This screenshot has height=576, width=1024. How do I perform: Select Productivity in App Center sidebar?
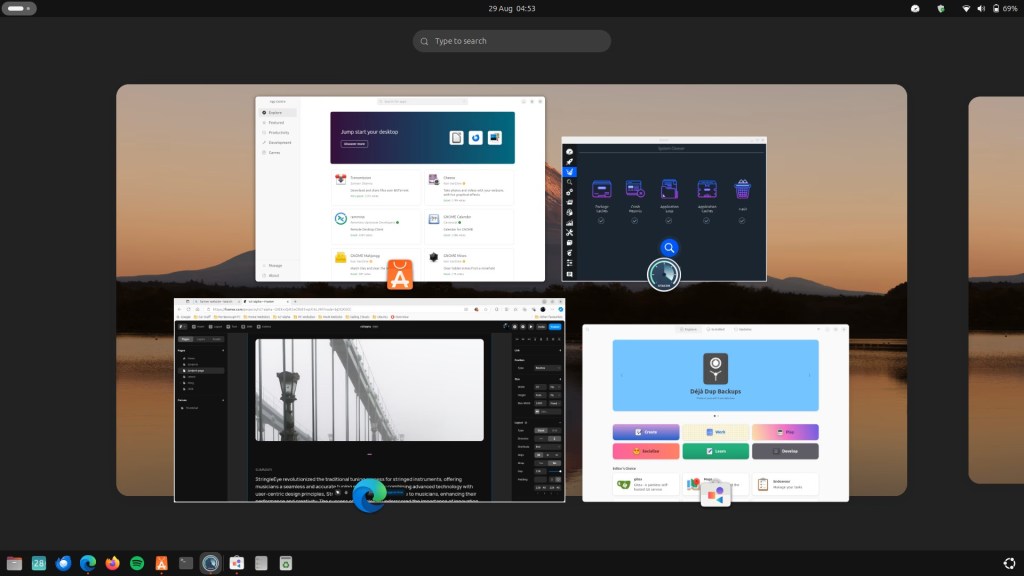pos(279,132)
